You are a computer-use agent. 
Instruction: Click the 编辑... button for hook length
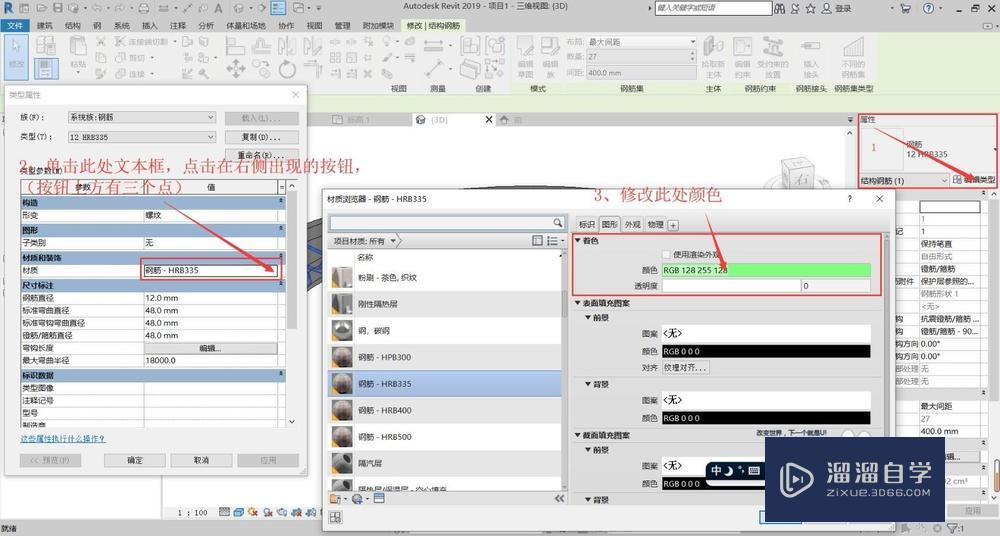coord(211,348)
